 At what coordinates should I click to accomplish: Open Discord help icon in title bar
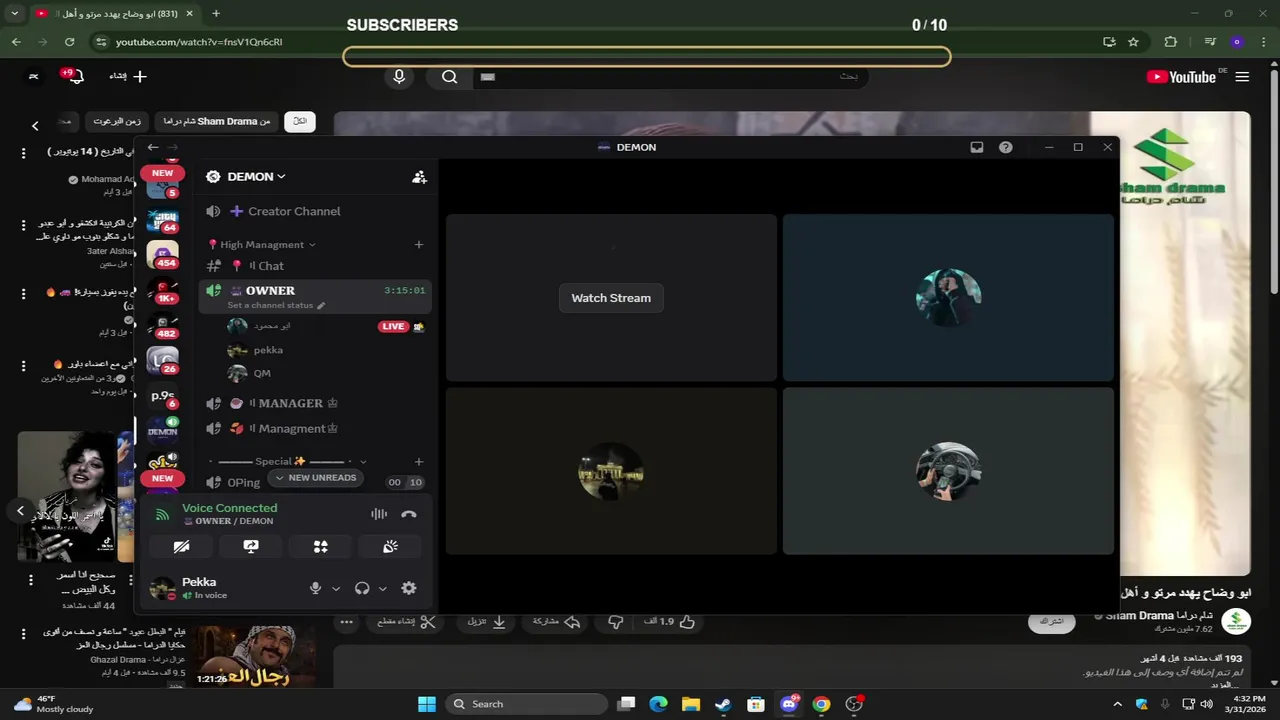pos(1006,147)
